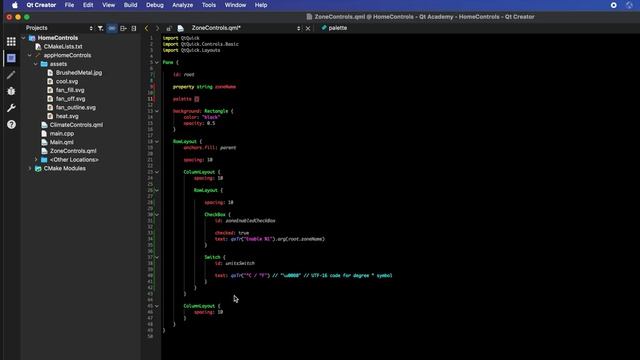Fold the last ColumnLayout block at line 45

[x=157, y=306]
